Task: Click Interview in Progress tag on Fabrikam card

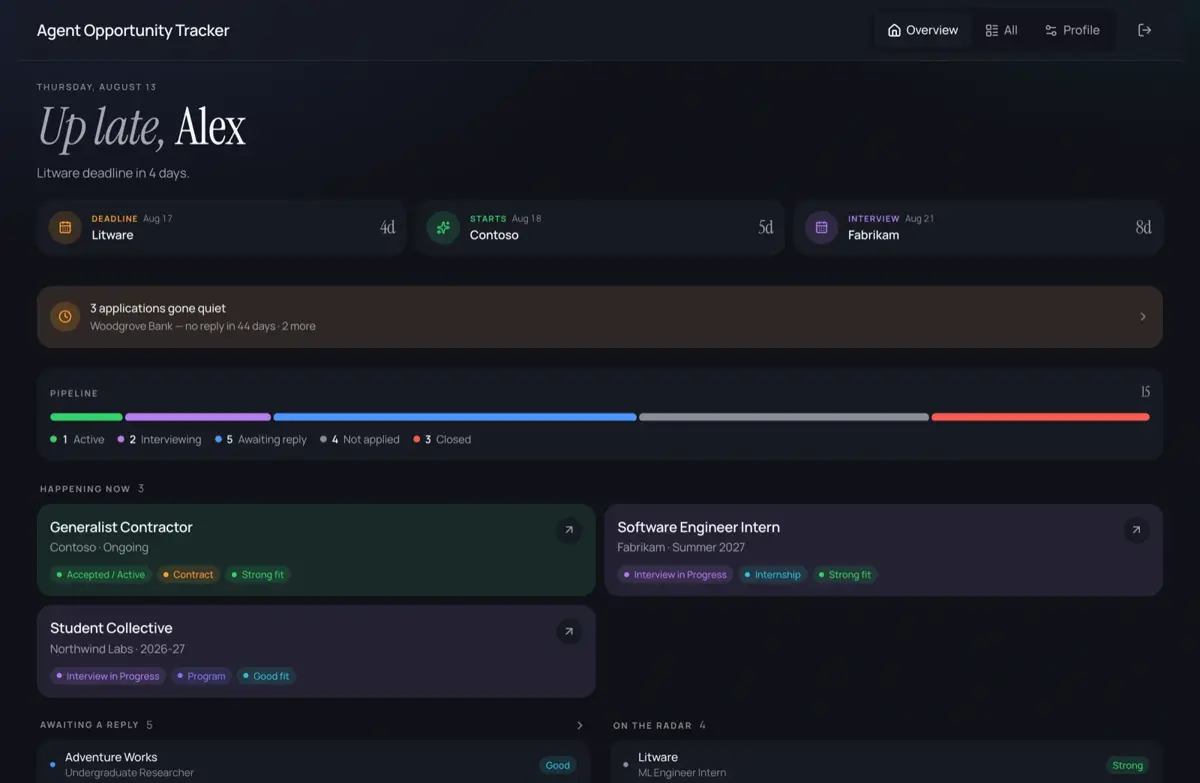Action: [x=675, y=575]
